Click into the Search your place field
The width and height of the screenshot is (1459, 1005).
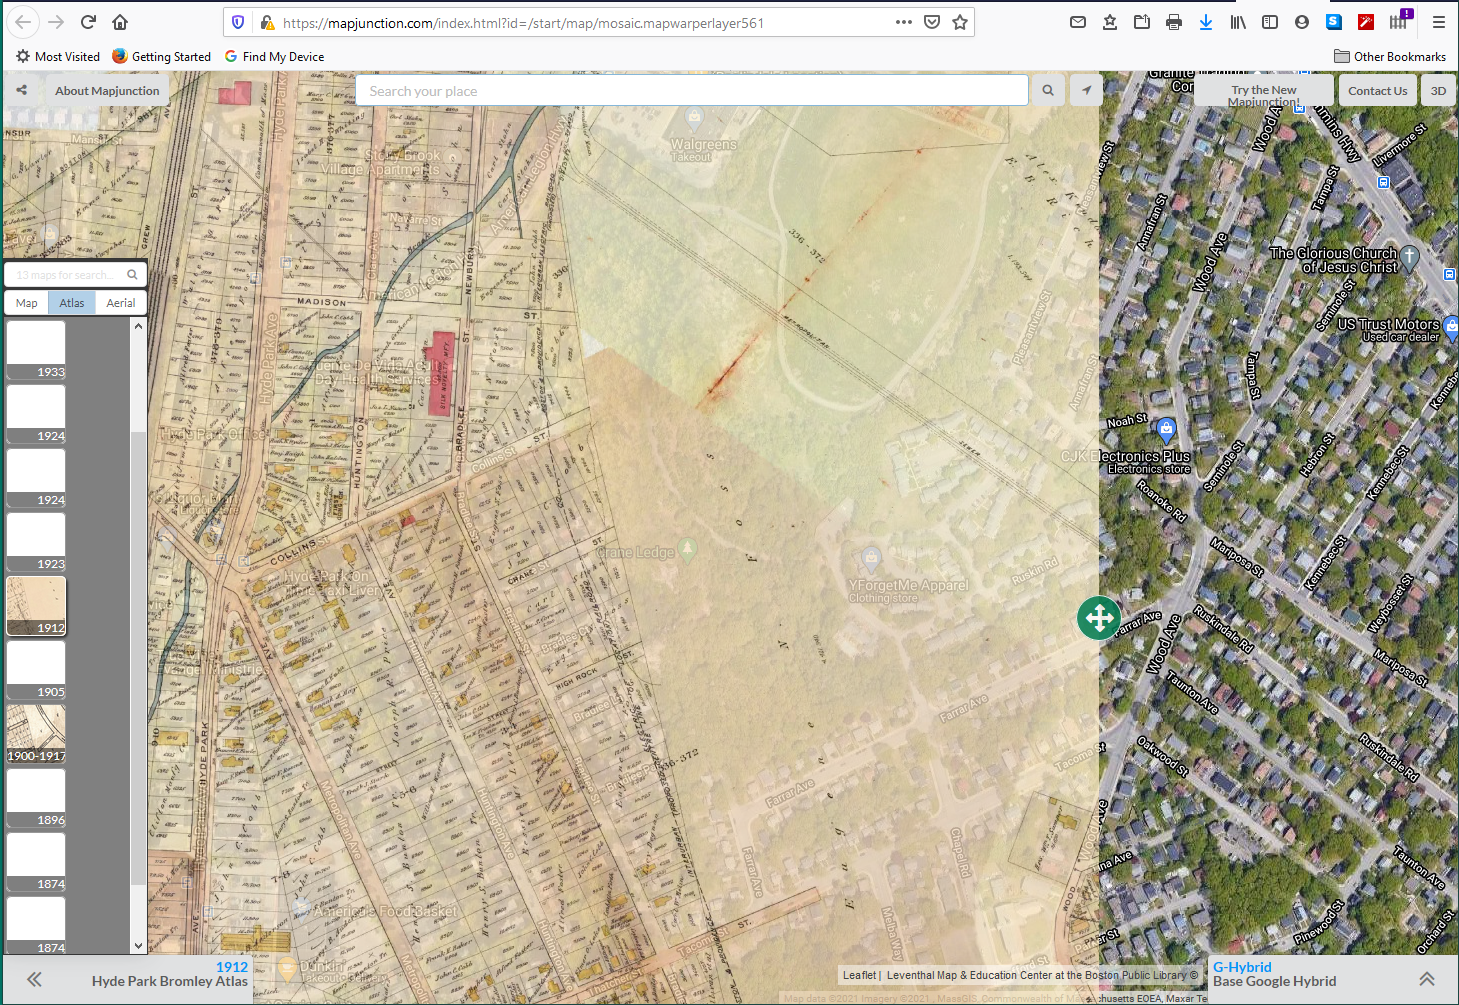pos(691,91)
